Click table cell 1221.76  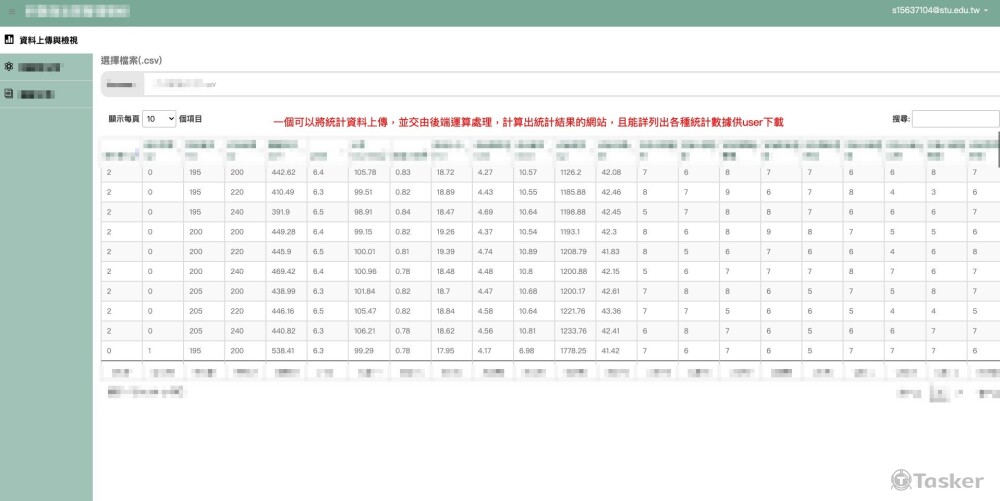click(x=576, y=311)
